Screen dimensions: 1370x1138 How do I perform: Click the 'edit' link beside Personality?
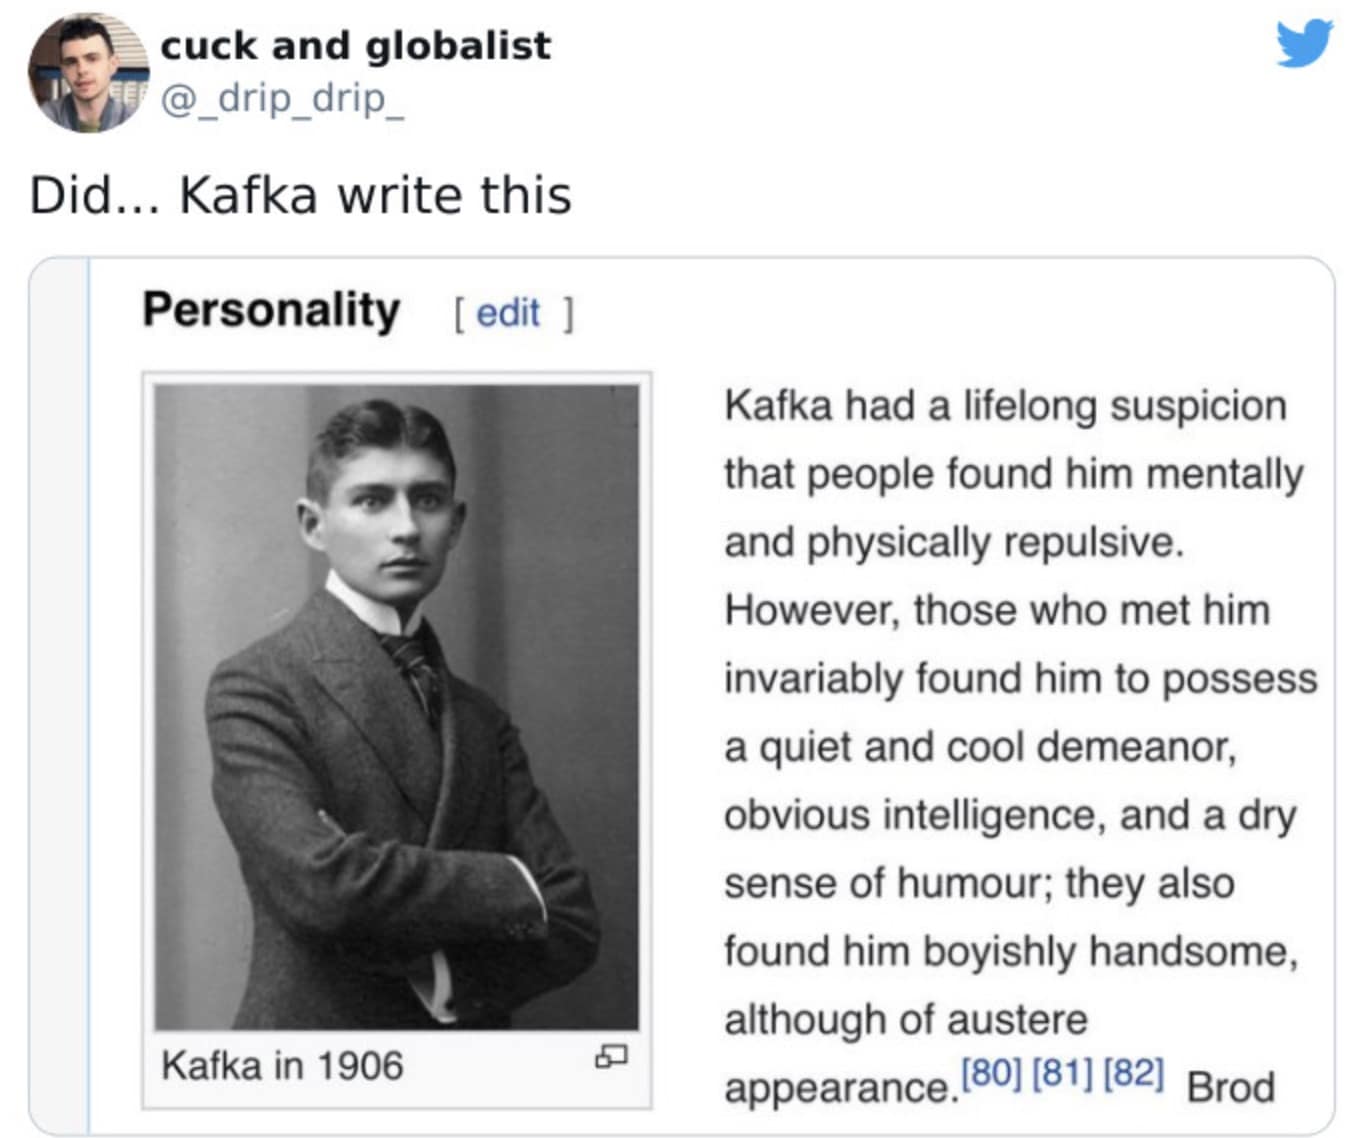coord(508,313)
